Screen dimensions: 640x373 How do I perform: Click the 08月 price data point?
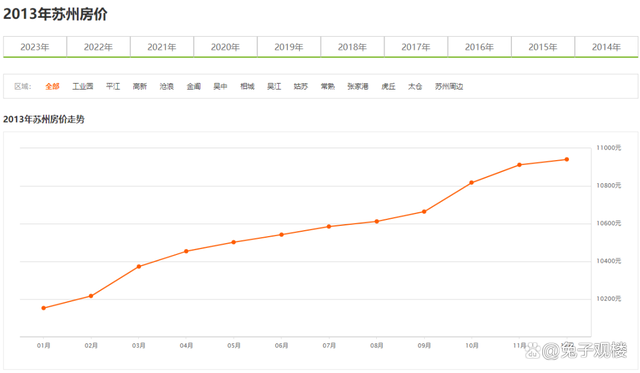[x=377, y=222]
